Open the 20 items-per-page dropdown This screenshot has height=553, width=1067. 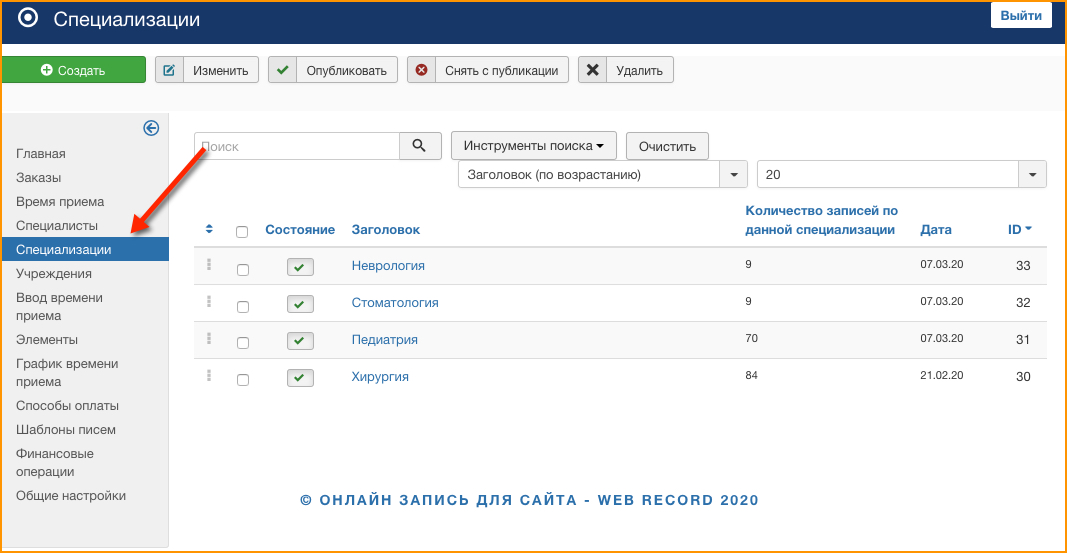click(902, 175)
